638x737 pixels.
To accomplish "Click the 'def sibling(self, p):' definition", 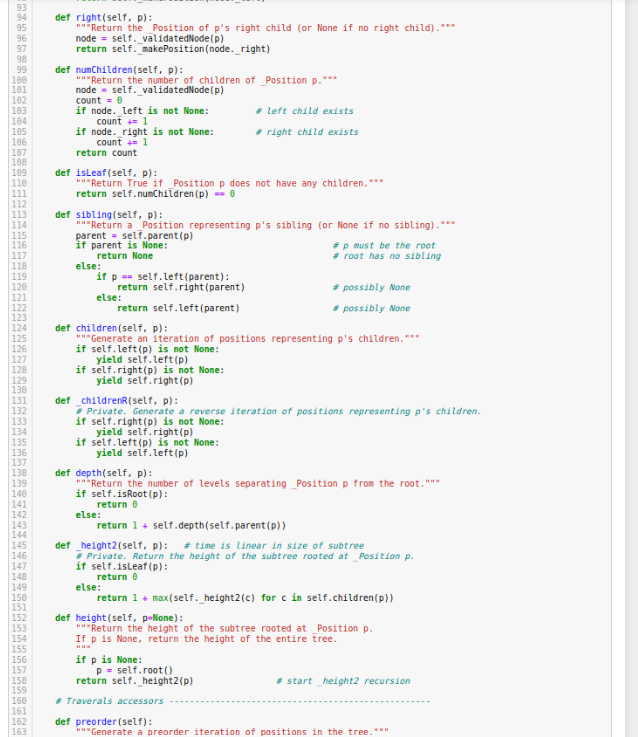I will pos(109,215).
